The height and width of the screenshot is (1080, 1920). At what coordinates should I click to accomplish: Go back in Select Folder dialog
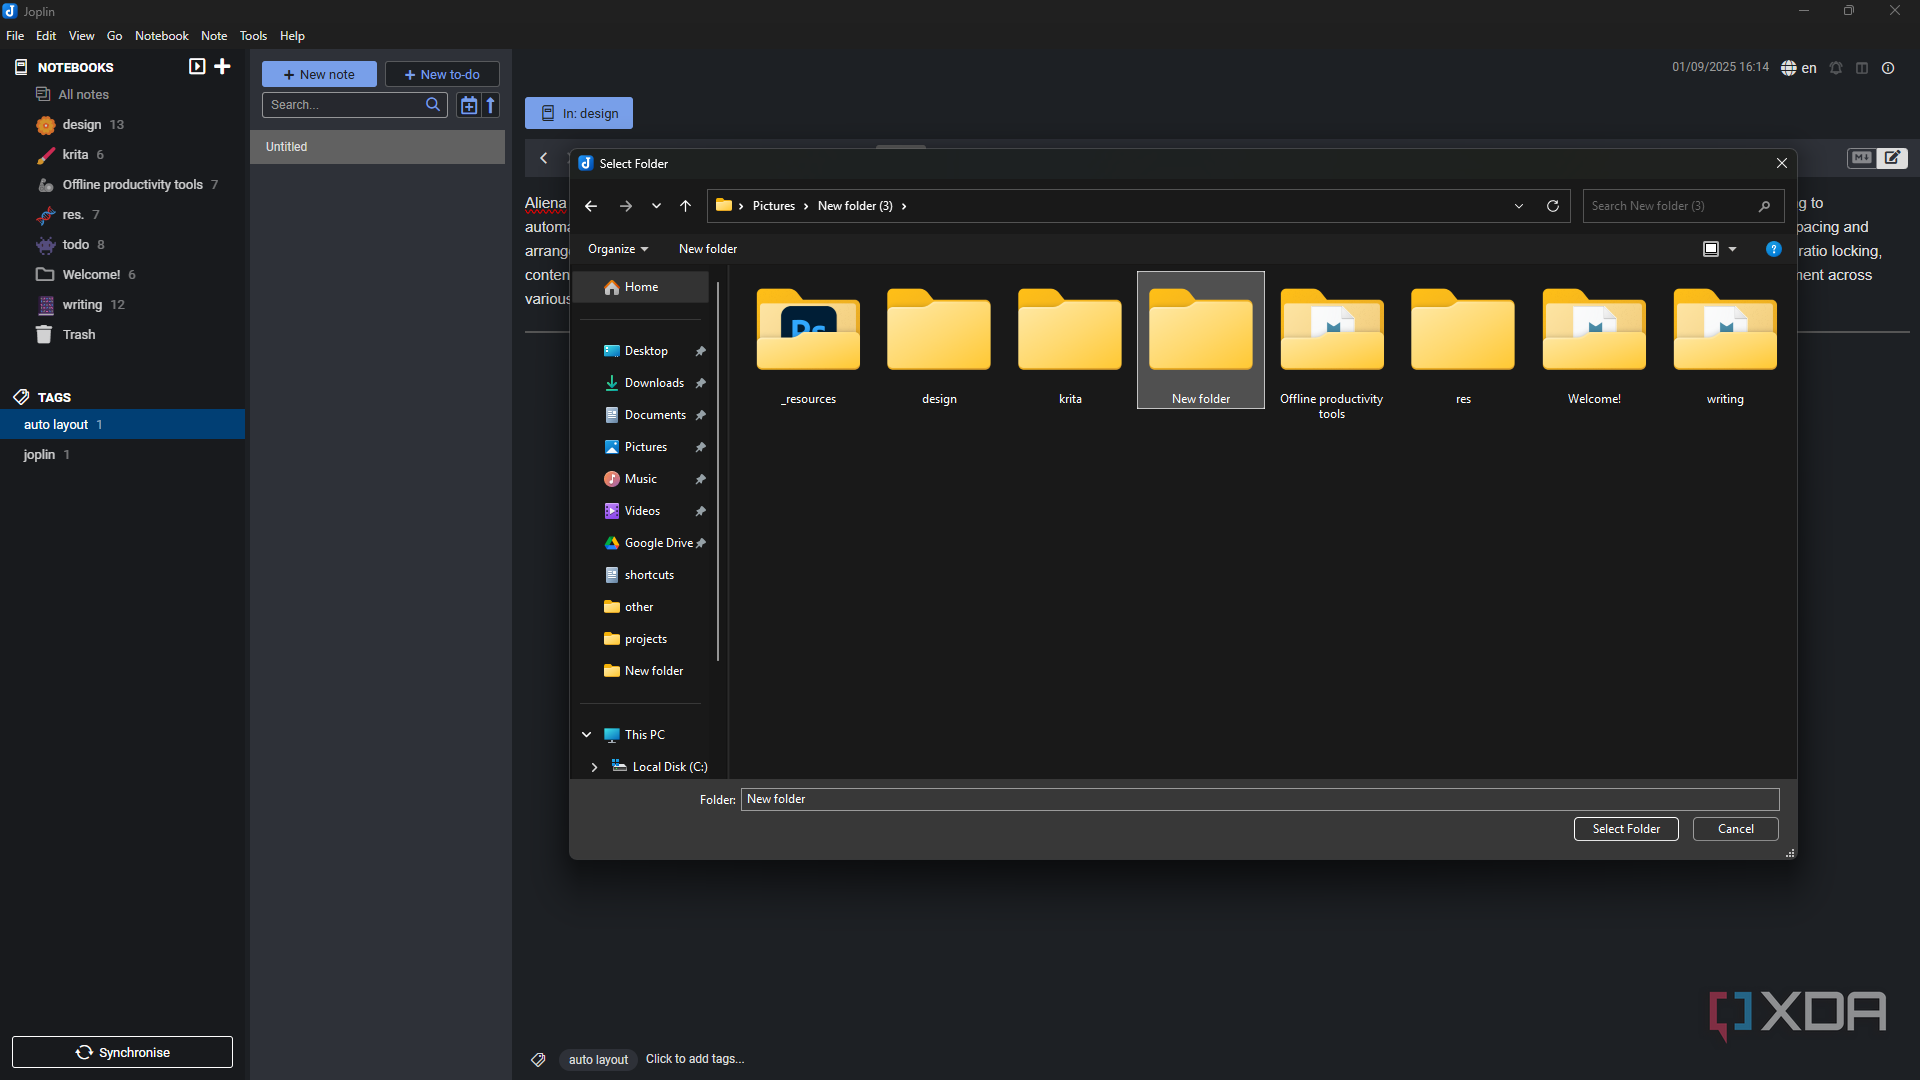(591, 206)
